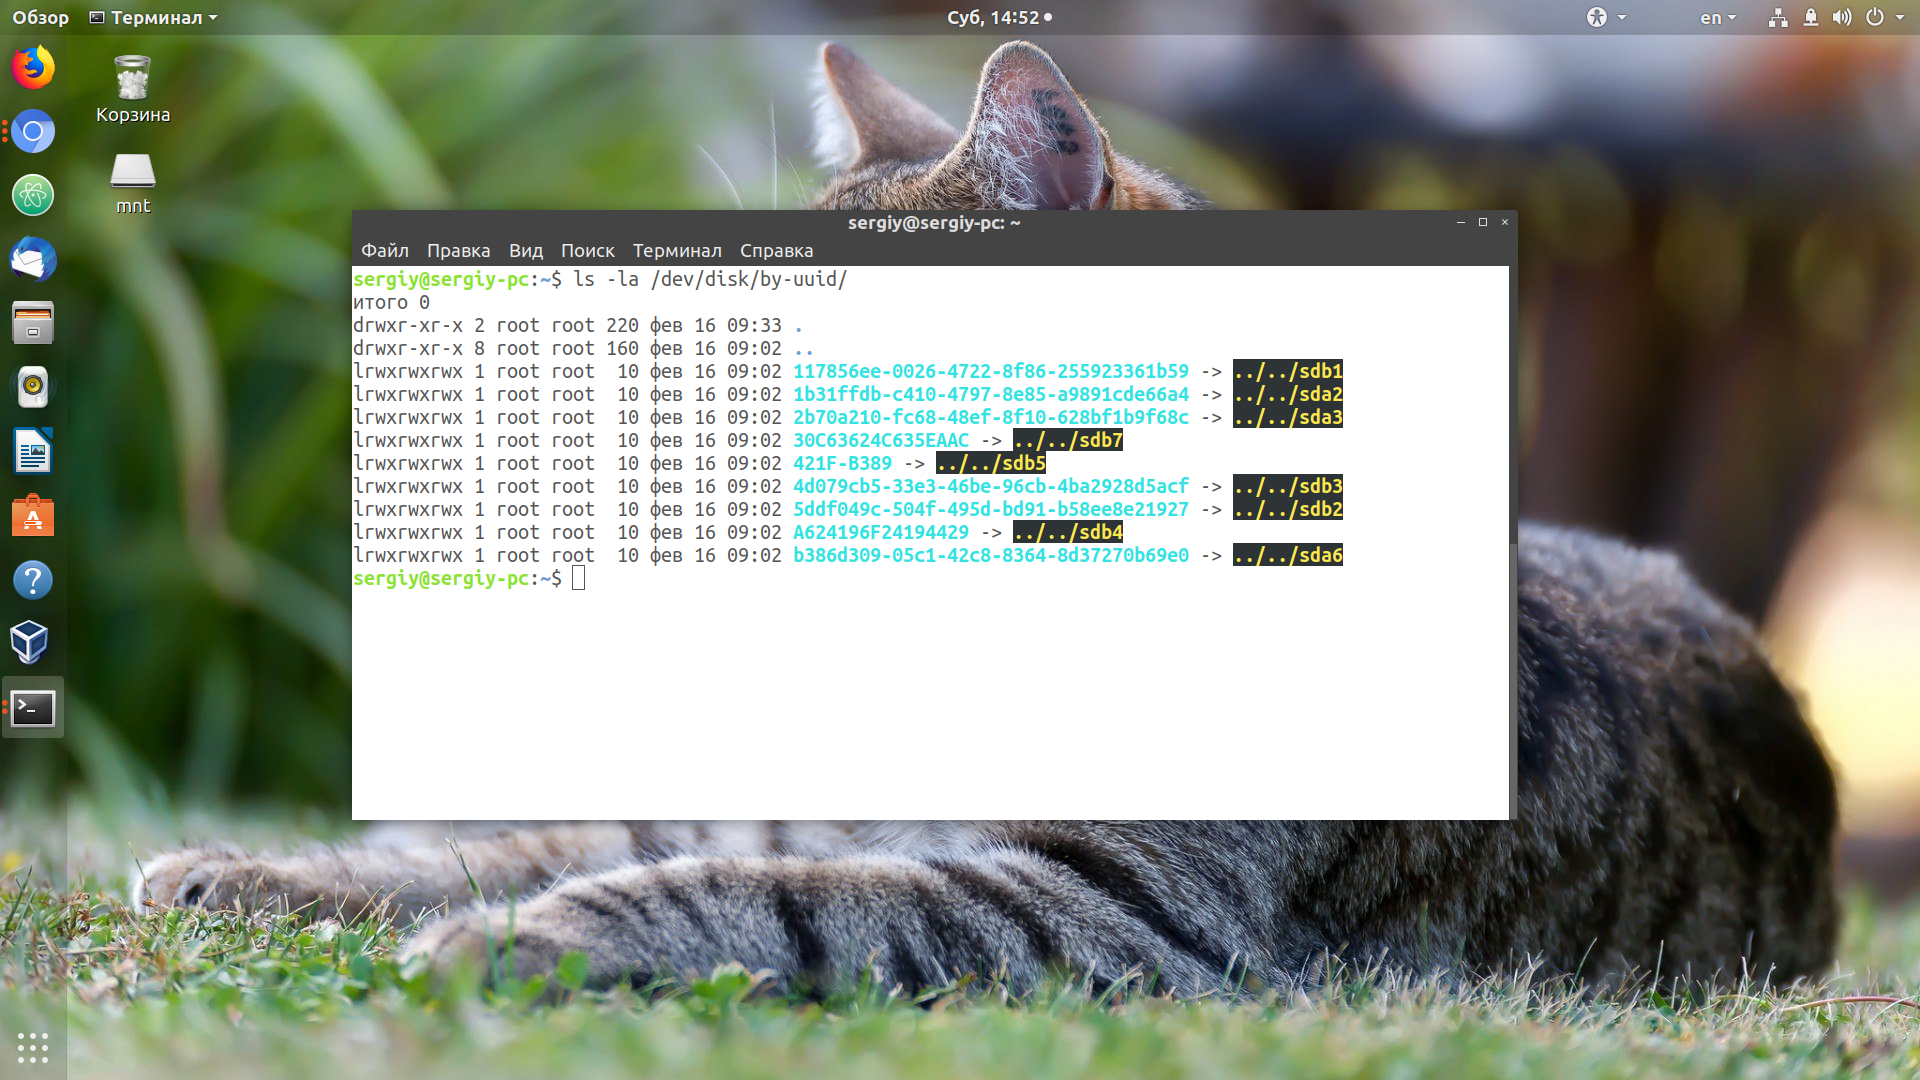Open the Правка menu
Image resolution: width=1920 pixels, height=1080 pixels.
coord(458,250)
